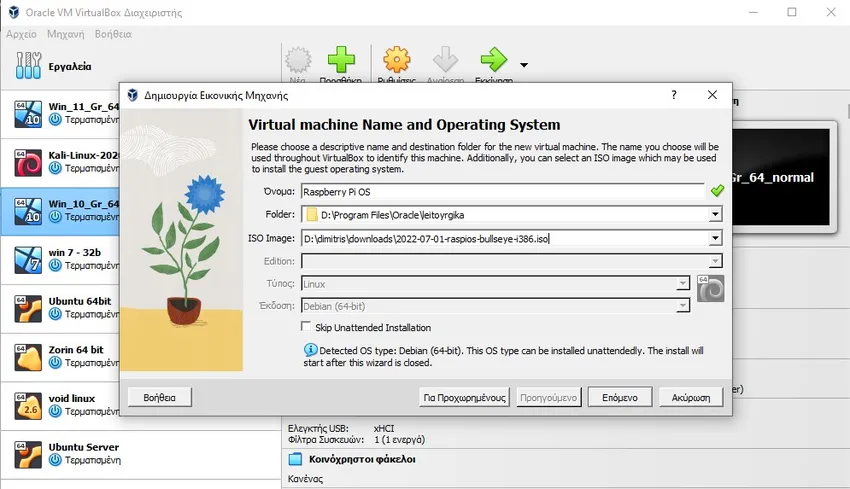Open the ISO Image dropdown

(x=716, y=238)
